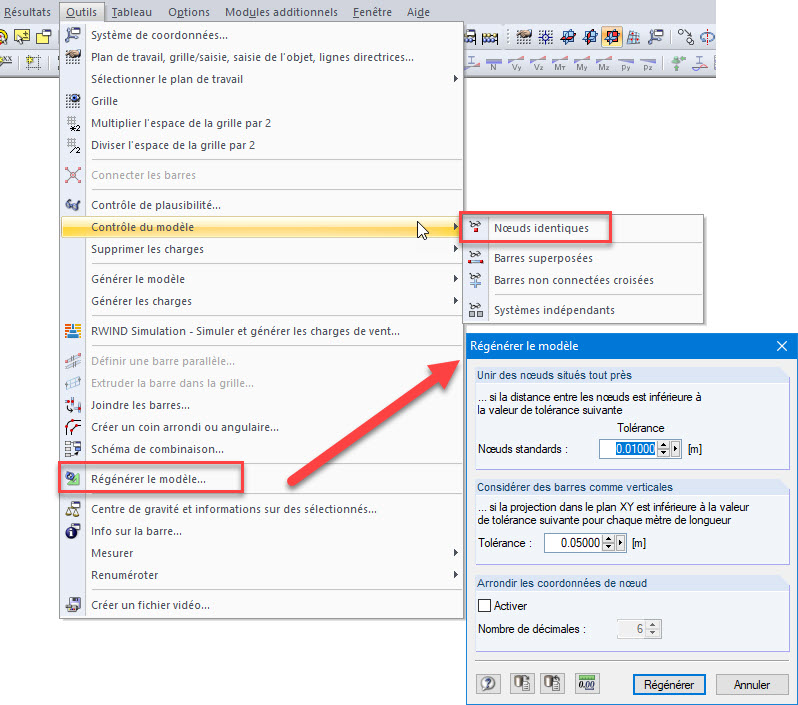Open the Tableau menu
The height and width of the screenshot is (705, 798).
(131, 12)
